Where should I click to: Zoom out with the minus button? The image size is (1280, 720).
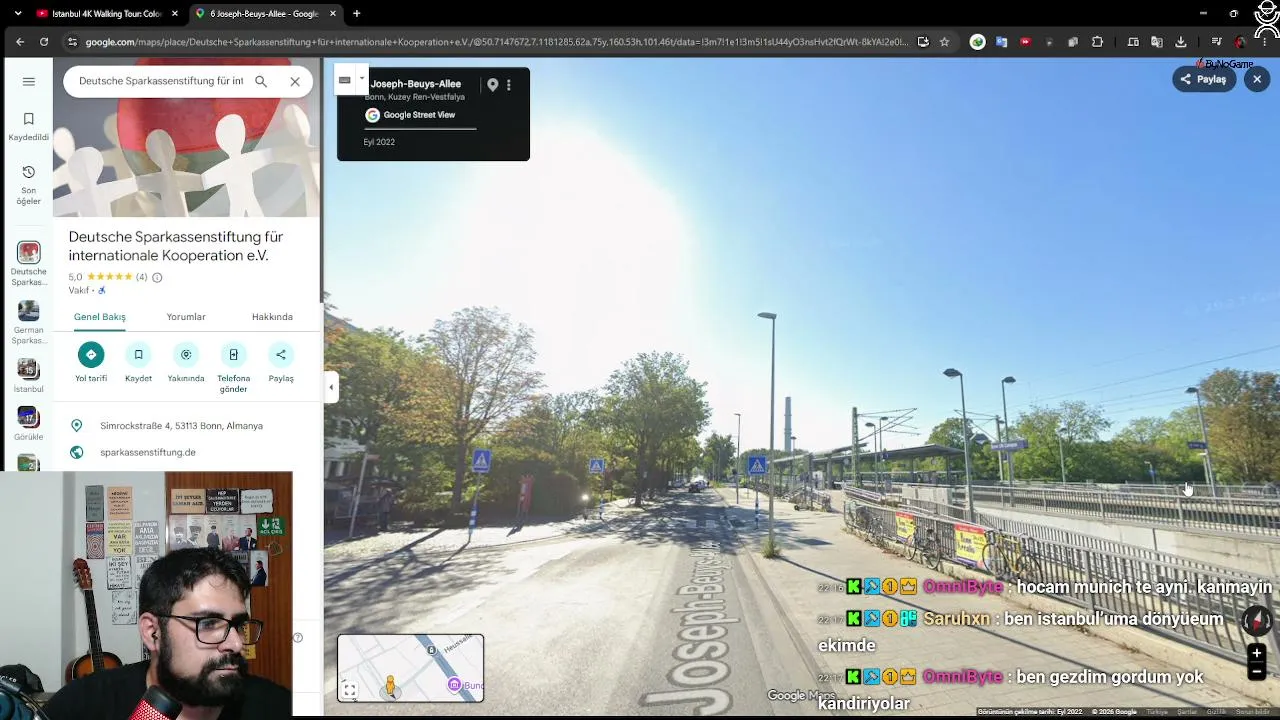(1257, 672)
